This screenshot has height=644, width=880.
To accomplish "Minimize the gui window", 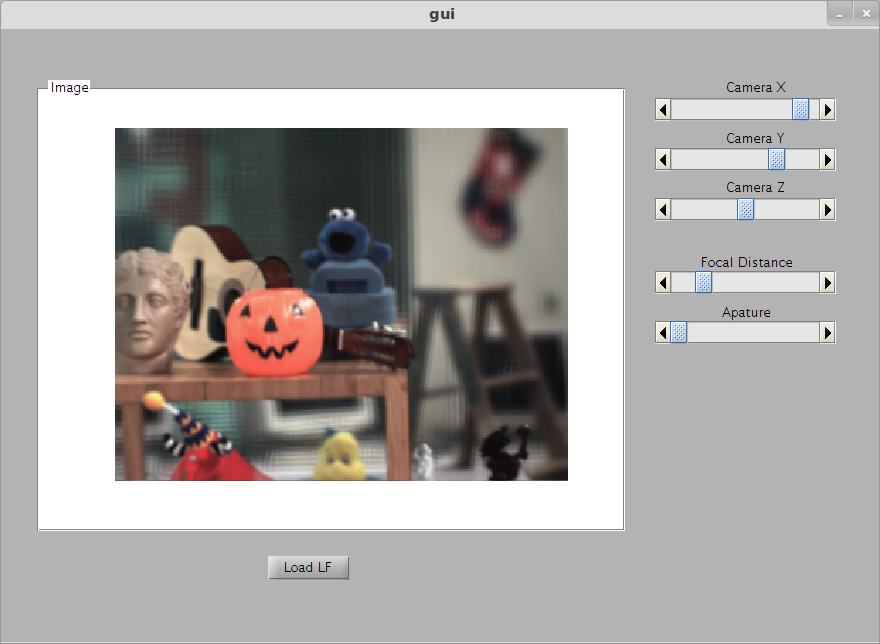I will click(840, 15).
